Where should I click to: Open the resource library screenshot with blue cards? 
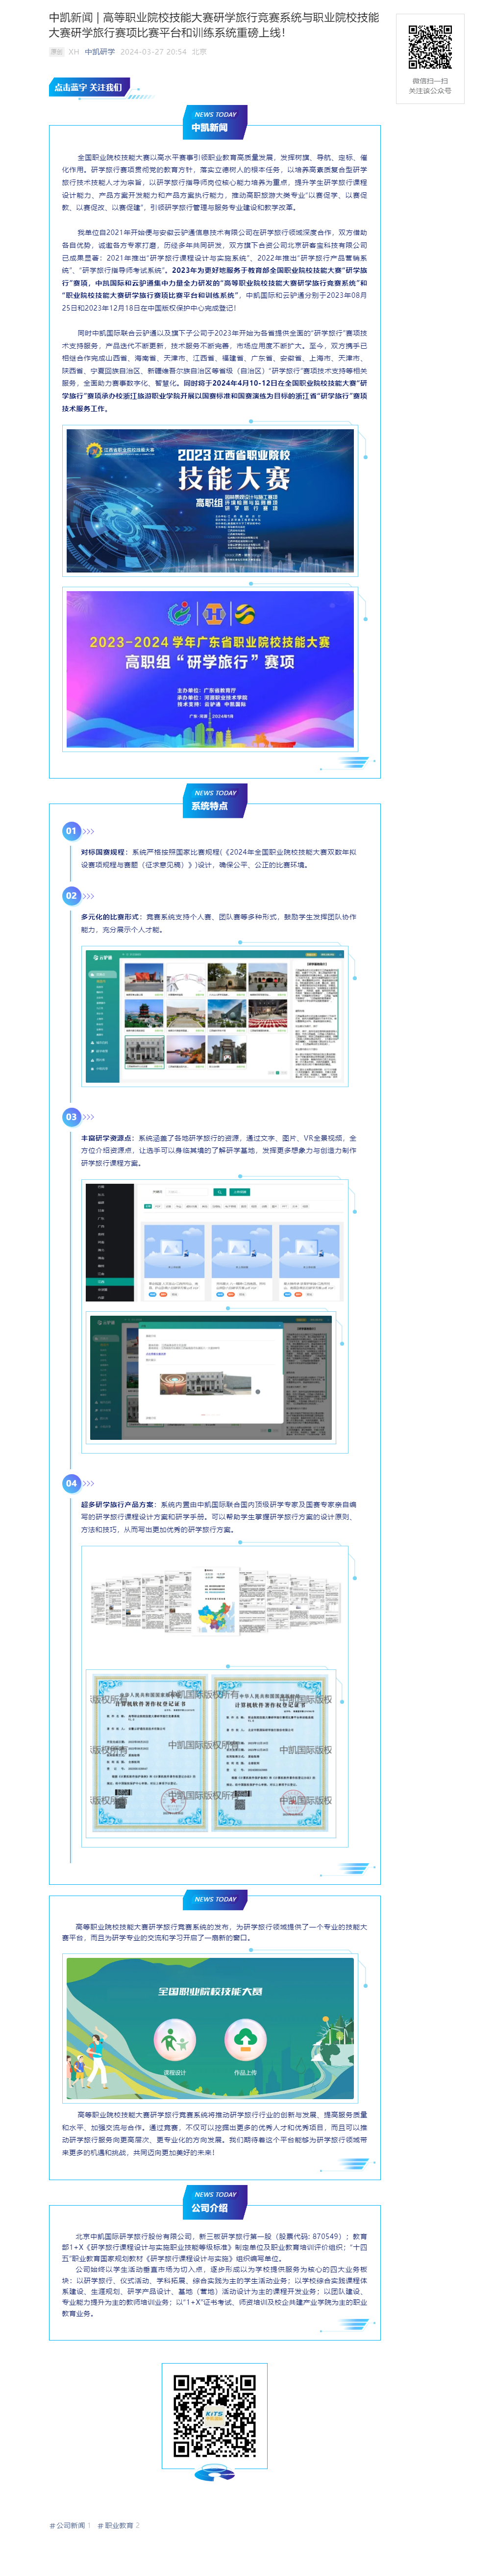(x=216, y=1243)
